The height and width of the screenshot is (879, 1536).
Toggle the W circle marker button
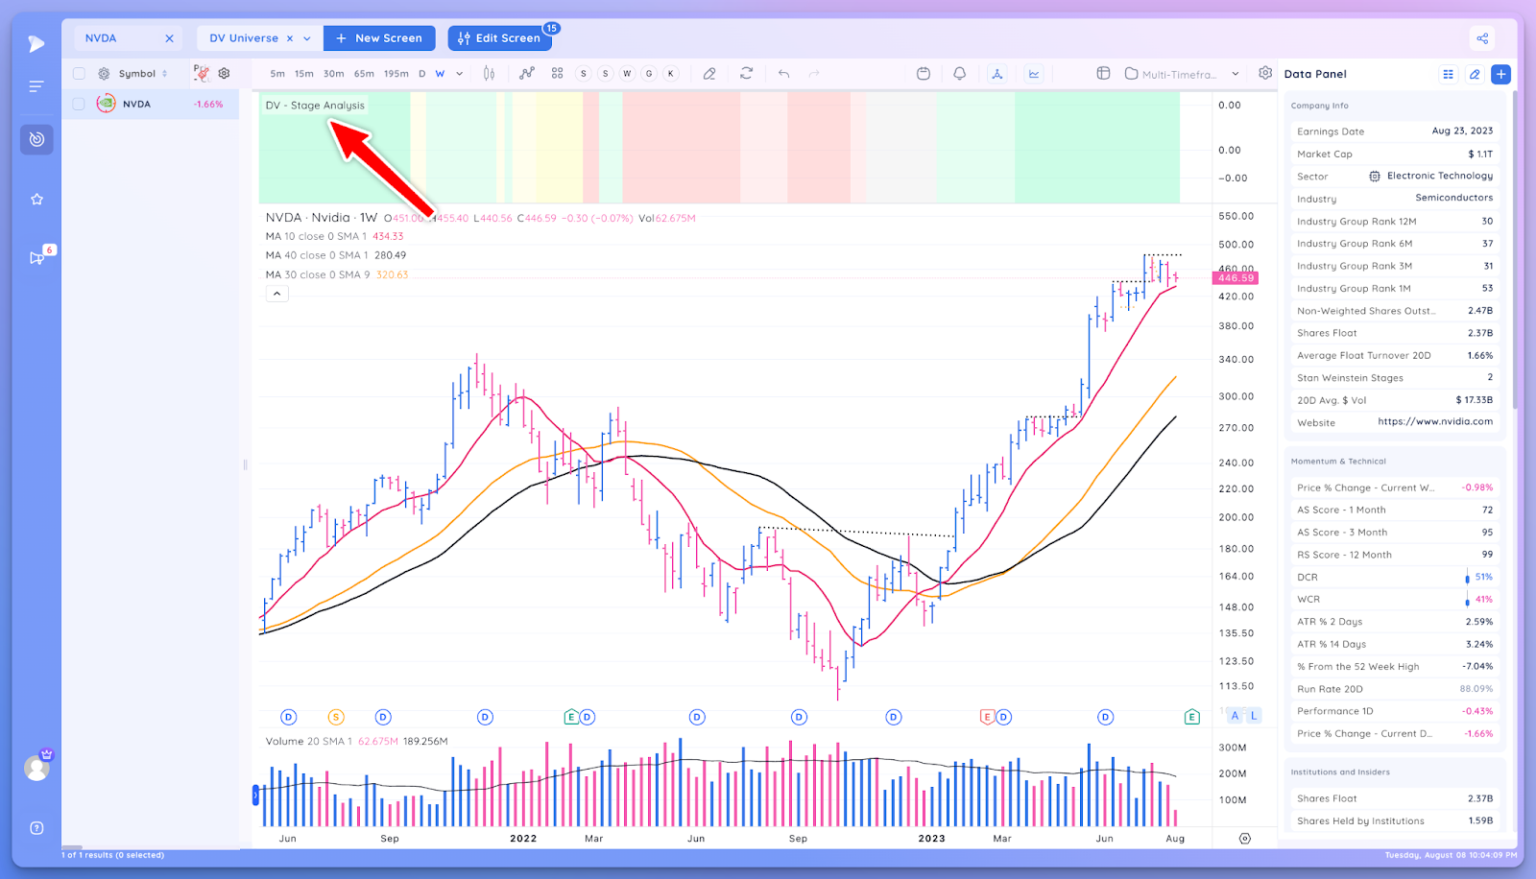coord(627,73)
